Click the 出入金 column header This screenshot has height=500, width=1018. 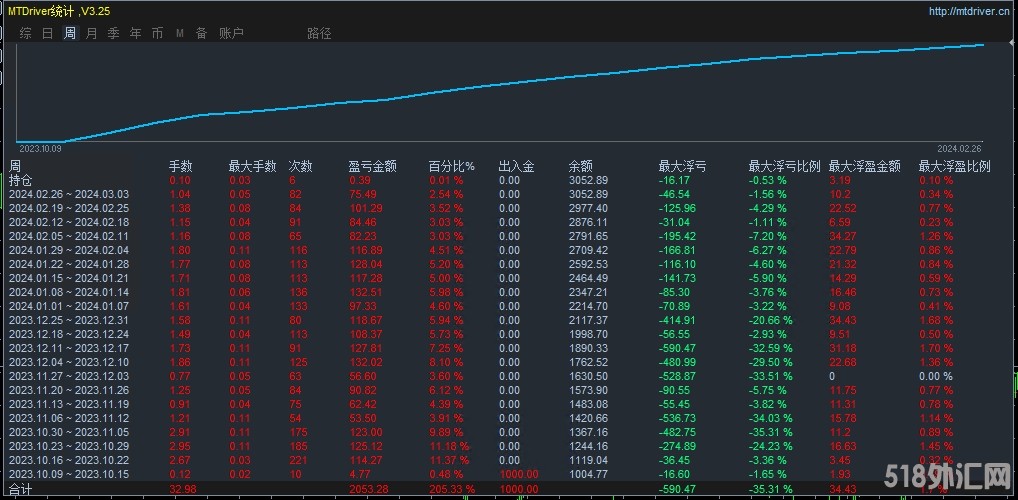[x=517, y=167]
